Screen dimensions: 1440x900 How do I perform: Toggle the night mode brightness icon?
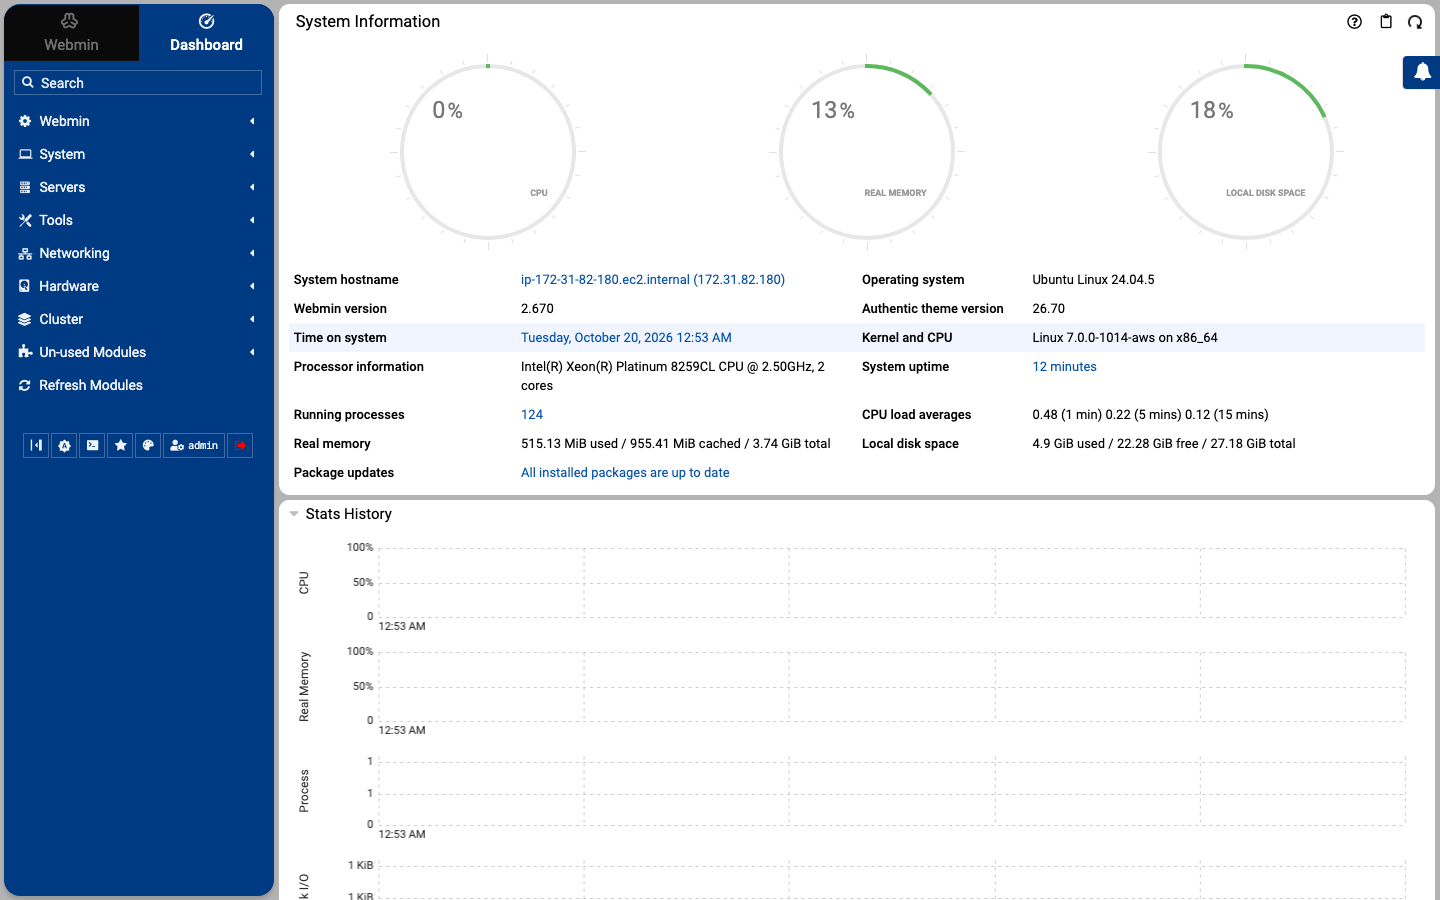tap(64, 446)
